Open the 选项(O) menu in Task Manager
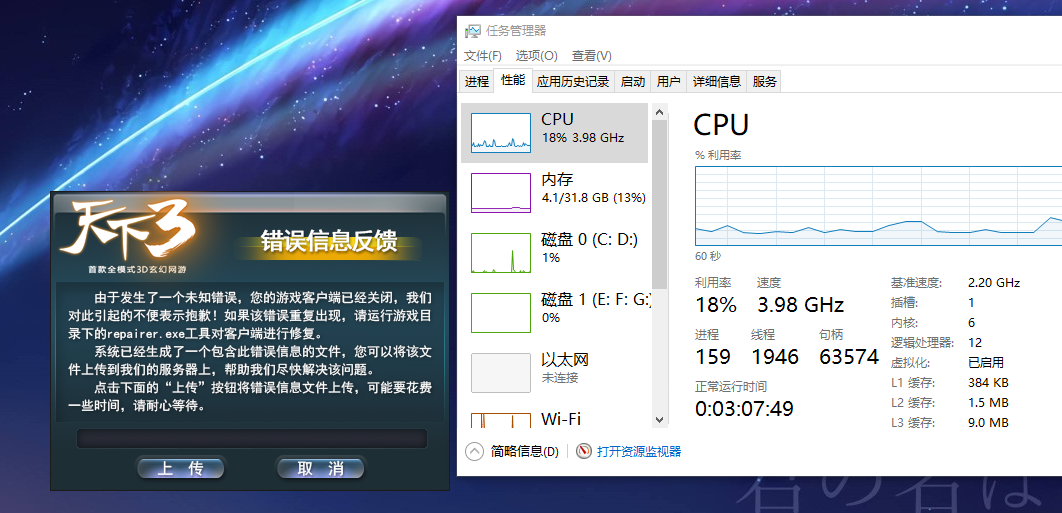The image size is (1062, 513). (x=536, y=56)
